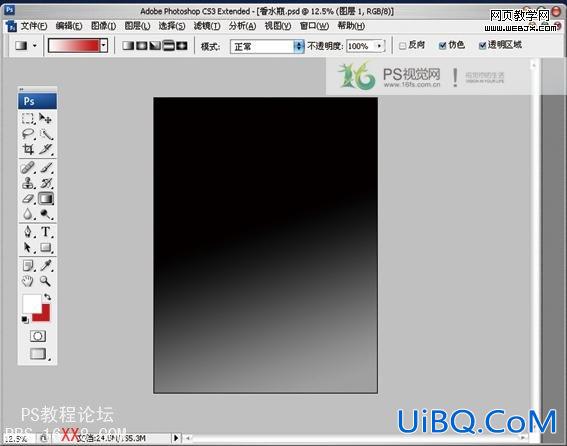Collapse the toolbox panel header
The height and width of the screenshot is (446, 567).
[x=37, y=89]
